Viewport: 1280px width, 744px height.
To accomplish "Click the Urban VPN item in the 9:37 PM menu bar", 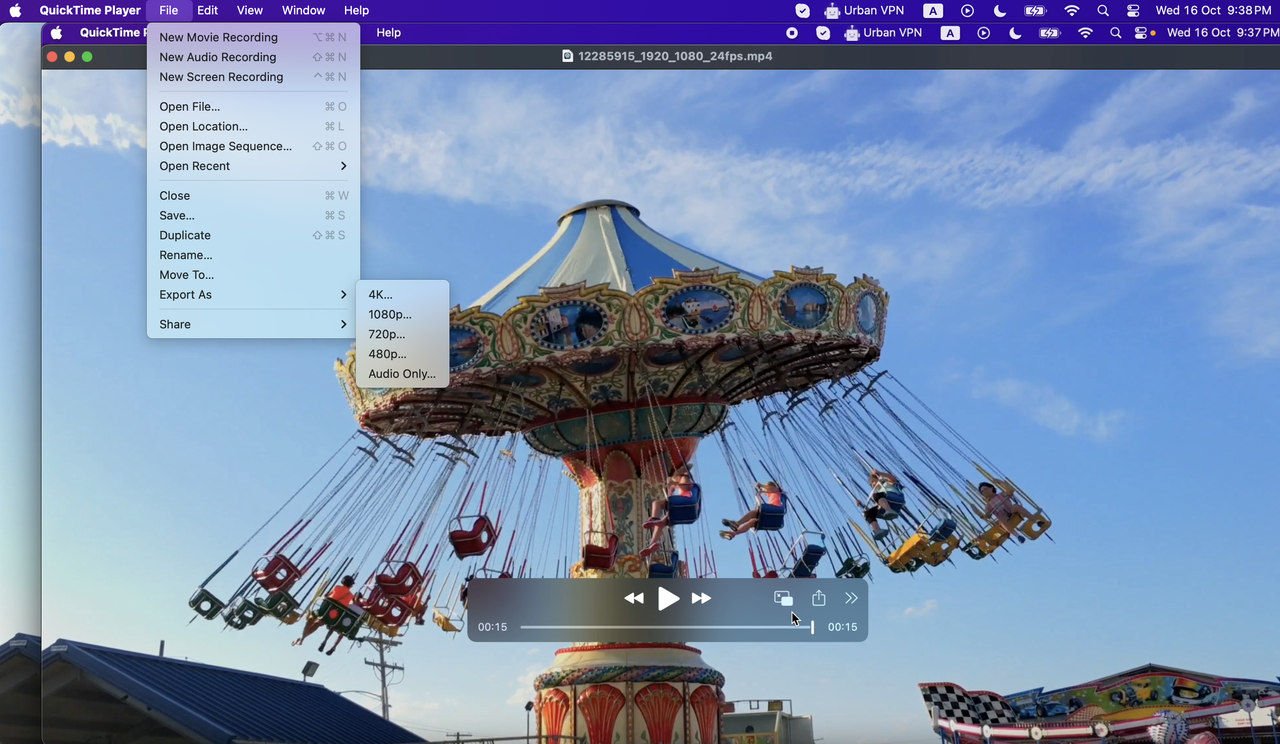I will pos(882,33).
